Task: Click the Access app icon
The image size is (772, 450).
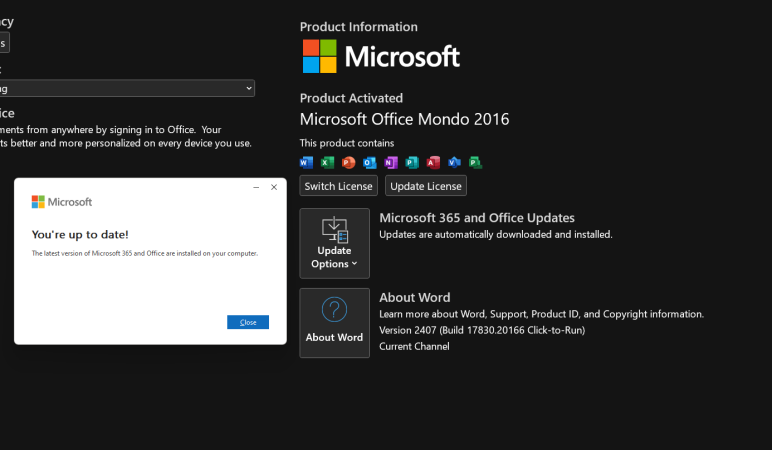Action: 433,162
